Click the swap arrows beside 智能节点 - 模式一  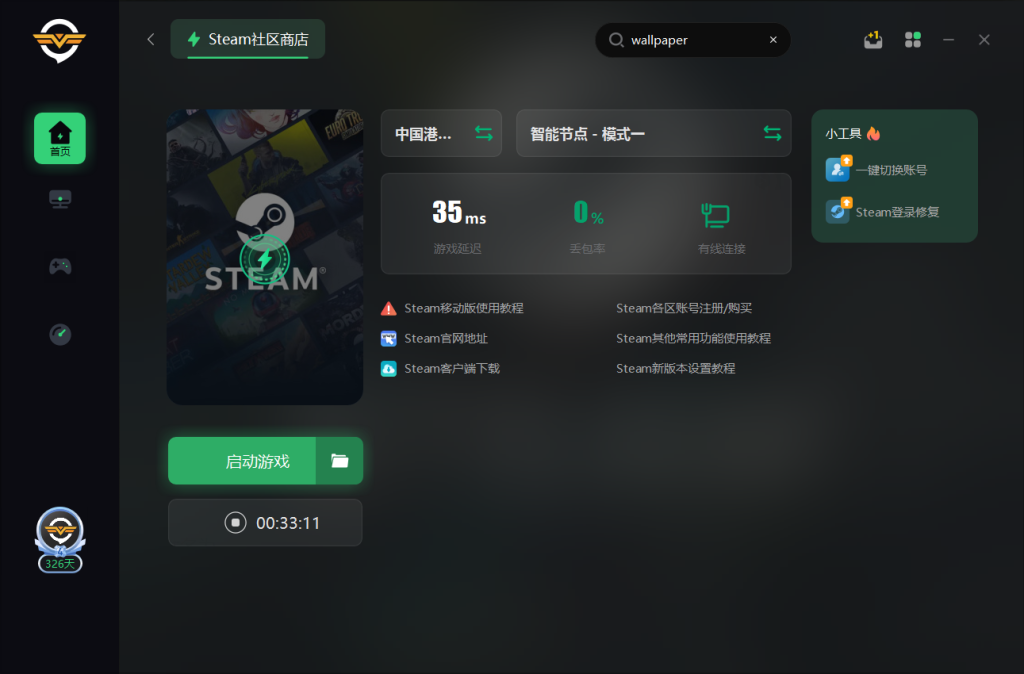tap(772, 133)
